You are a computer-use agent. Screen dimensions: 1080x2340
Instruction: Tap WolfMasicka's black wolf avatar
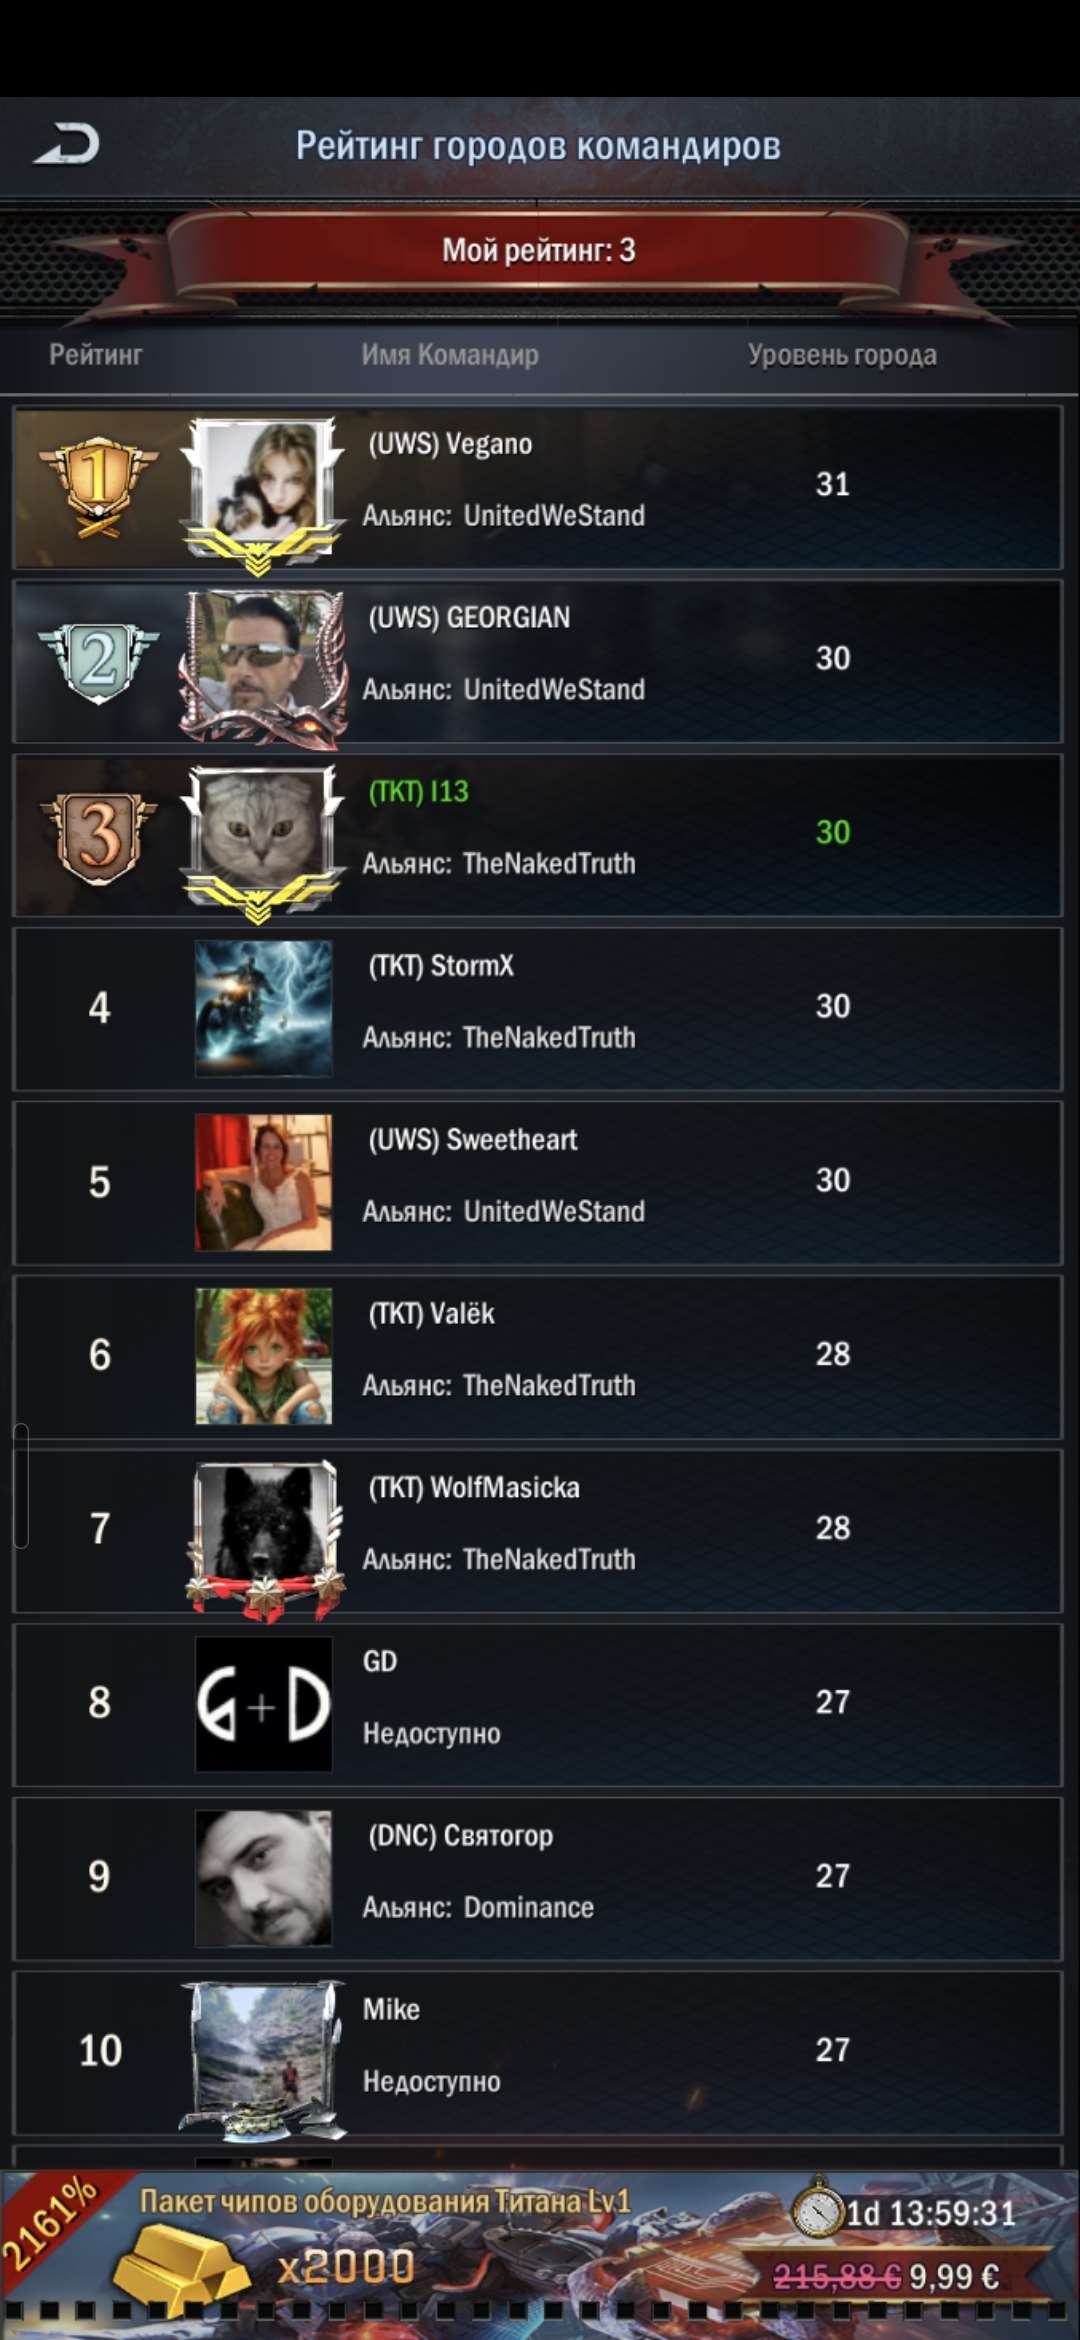click(x=263, y=1534)
